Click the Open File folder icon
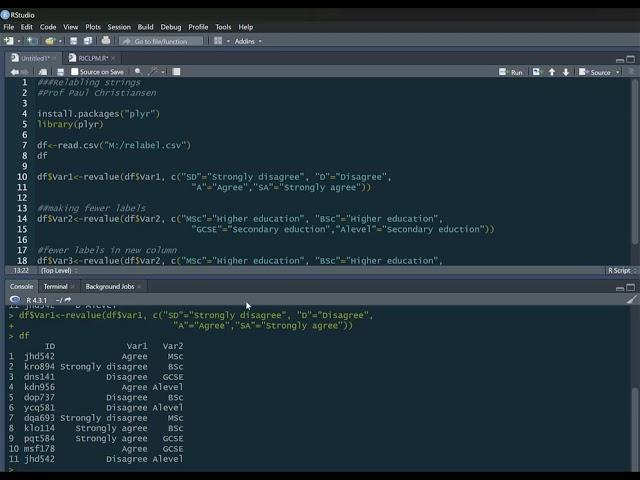 point(50,41)
